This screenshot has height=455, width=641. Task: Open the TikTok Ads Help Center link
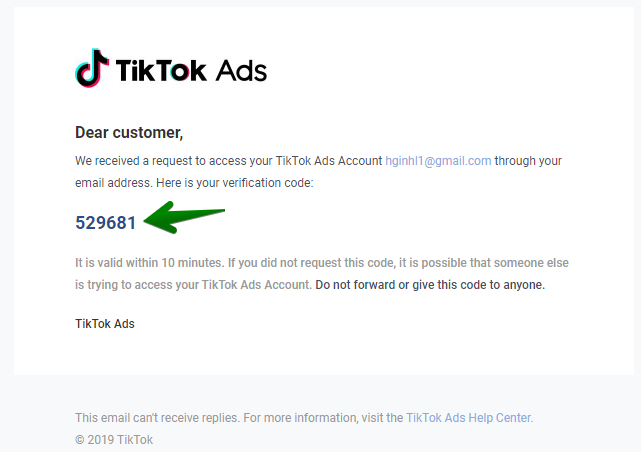click(x=469, y=418)
